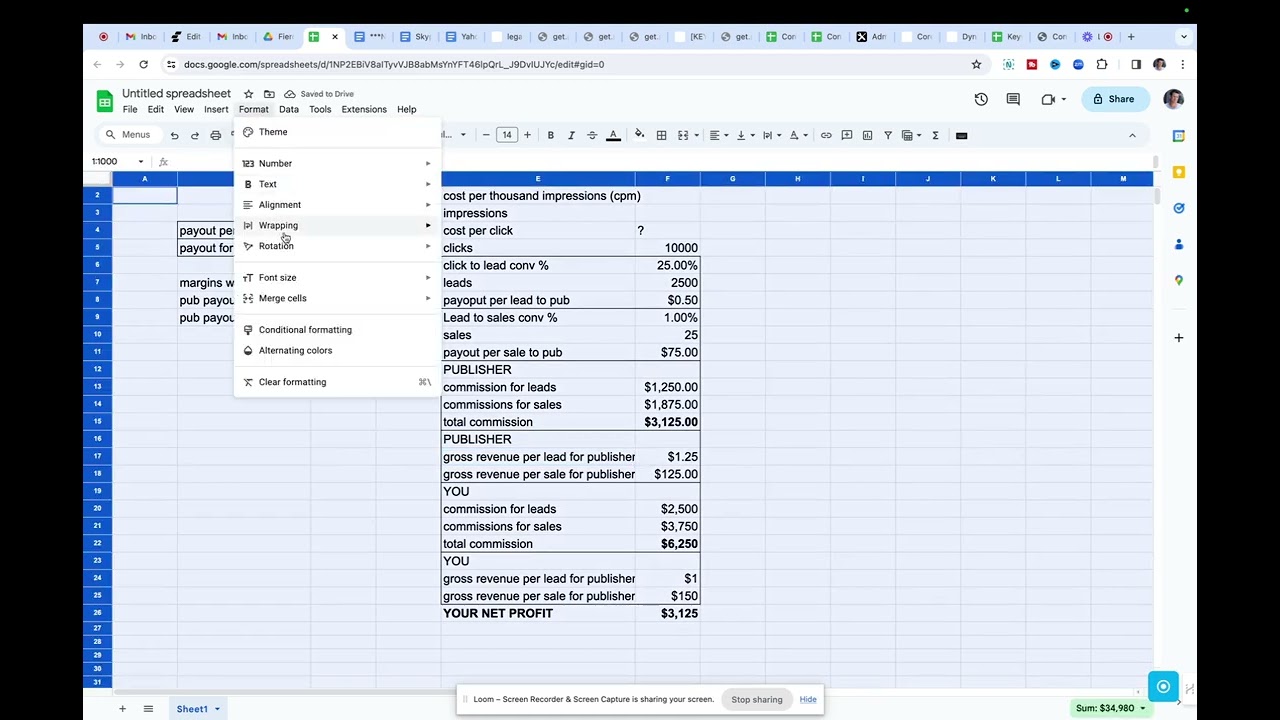Click the Saved to Drive status
This screenshot has width=1280, height=720.
319,94
